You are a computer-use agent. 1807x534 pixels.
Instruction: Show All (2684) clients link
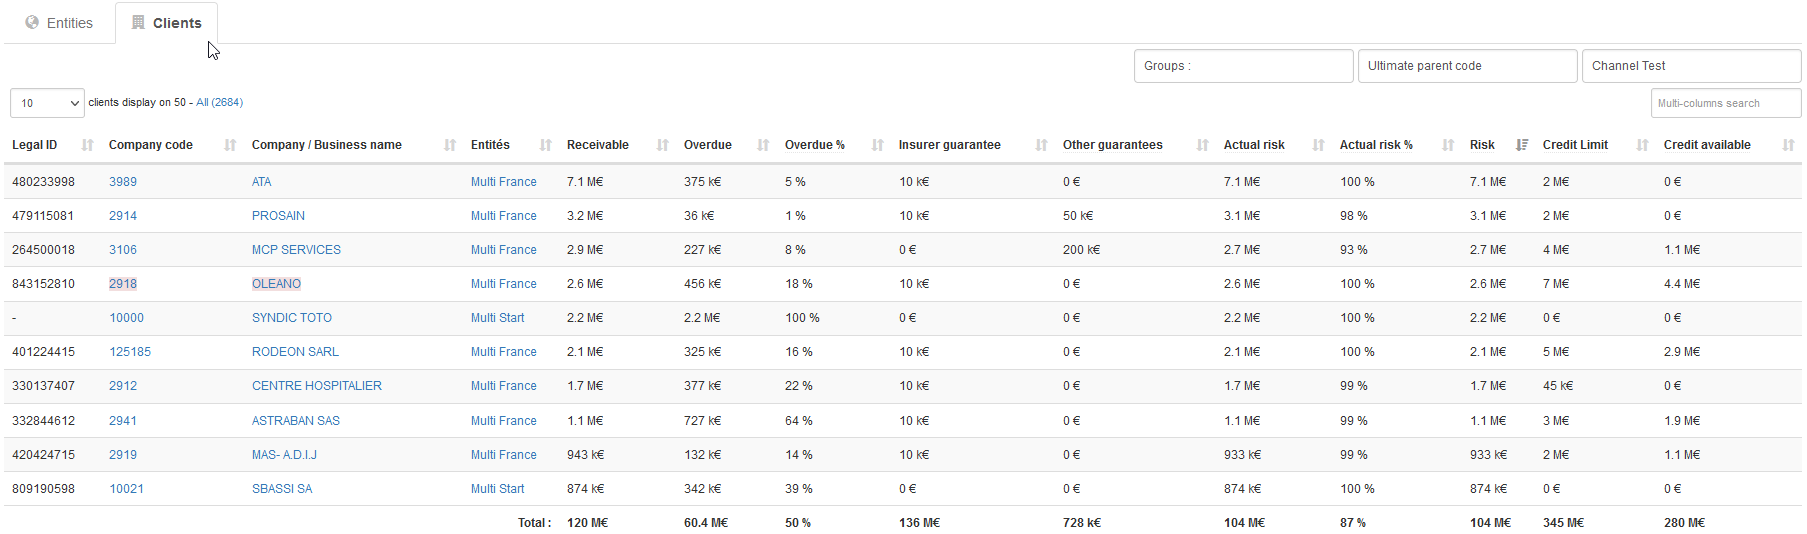[x=219, y=102]
